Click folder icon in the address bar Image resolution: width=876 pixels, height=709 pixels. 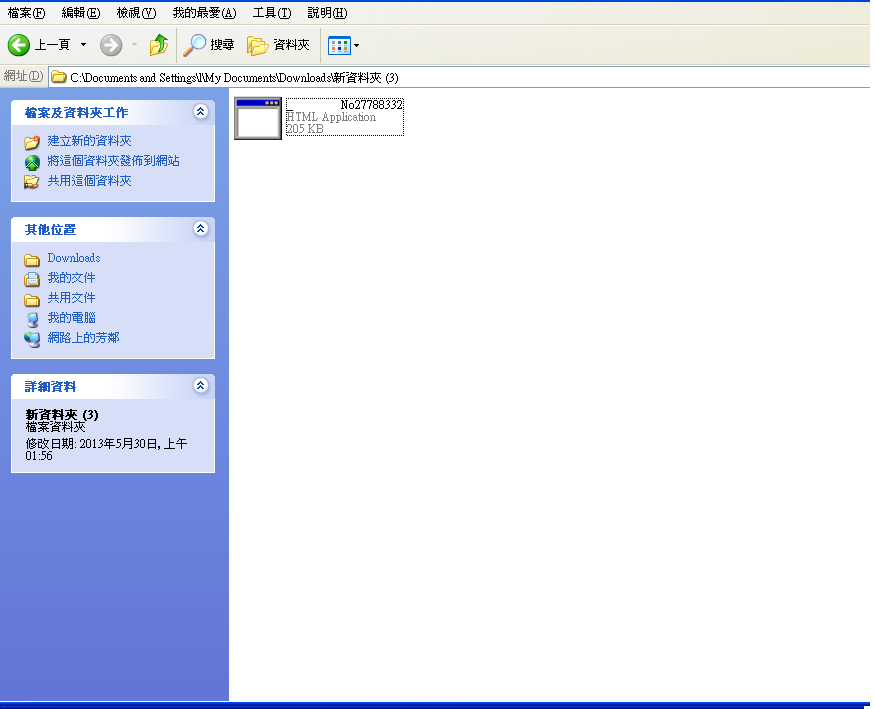[59, 77]
